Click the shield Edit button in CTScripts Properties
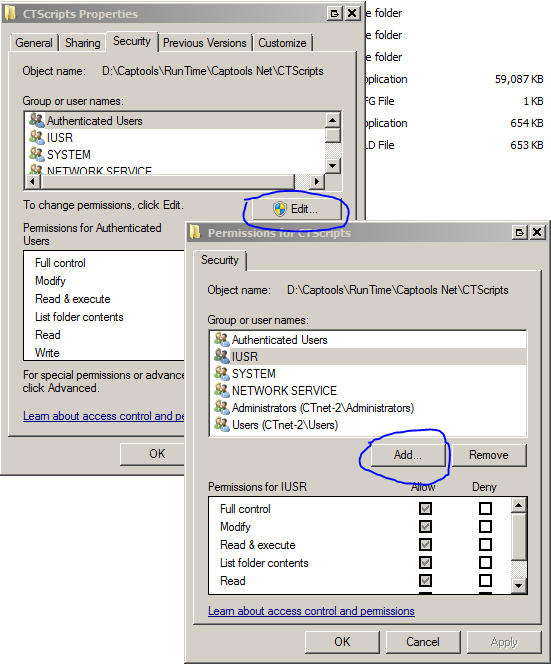The height and width of the screenshot is (665, 551). (296, 209)
